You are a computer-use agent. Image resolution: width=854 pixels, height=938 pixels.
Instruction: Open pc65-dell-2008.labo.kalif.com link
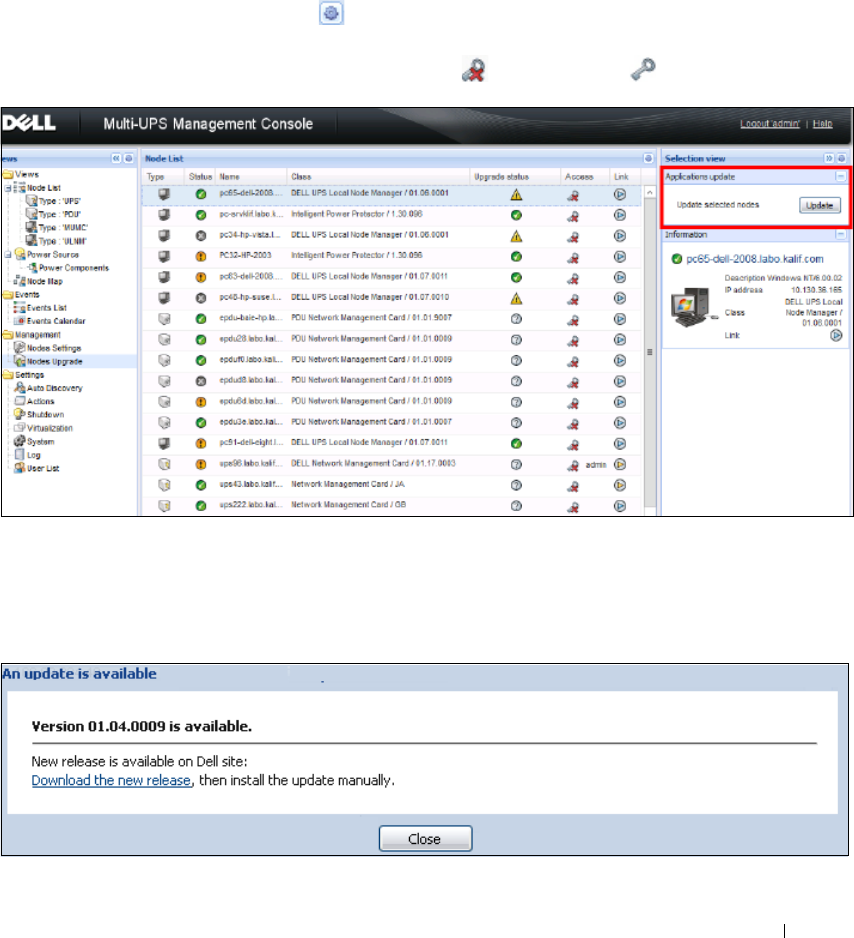(755, 259)
